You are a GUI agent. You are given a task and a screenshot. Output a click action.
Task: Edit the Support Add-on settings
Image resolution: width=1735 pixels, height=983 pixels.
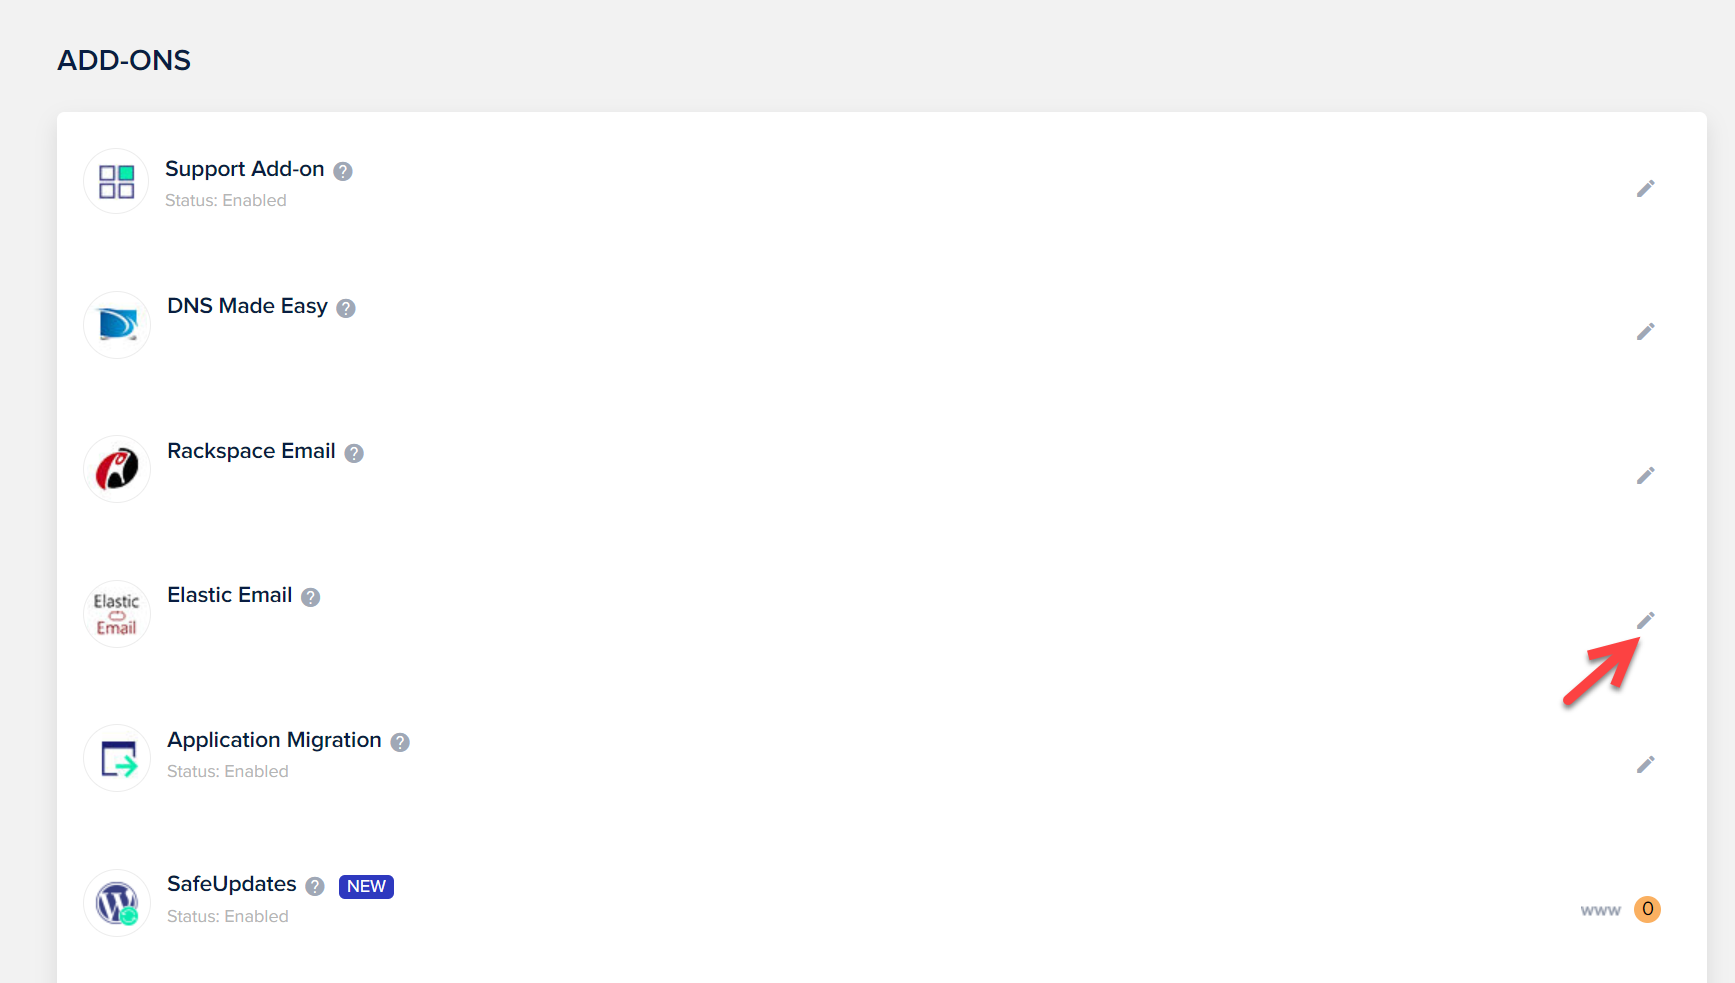click(1646, 188)
